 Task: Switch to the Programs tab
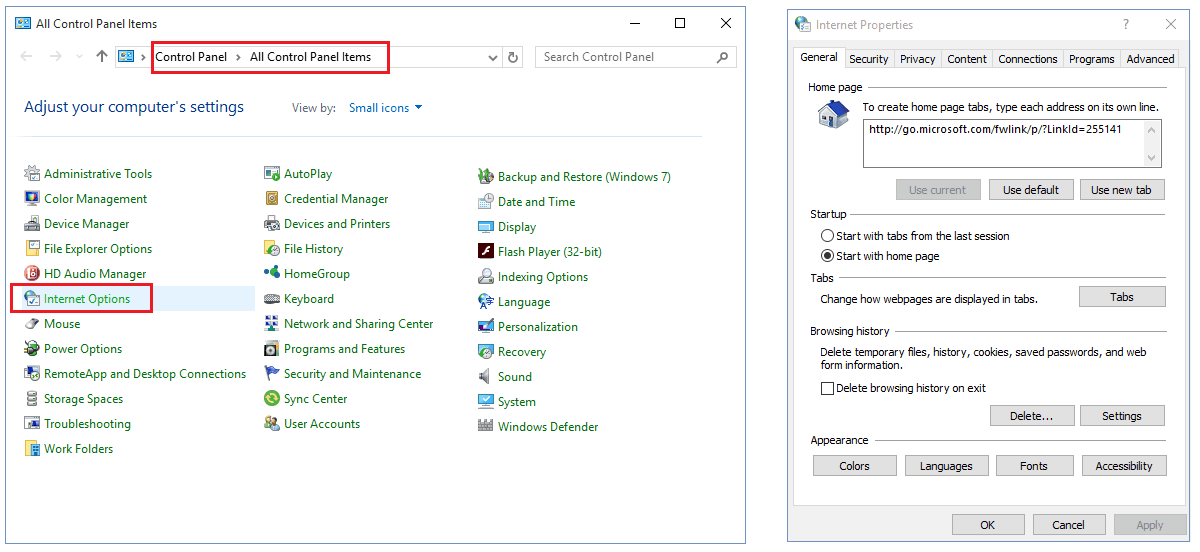(x=1092, y=59)
